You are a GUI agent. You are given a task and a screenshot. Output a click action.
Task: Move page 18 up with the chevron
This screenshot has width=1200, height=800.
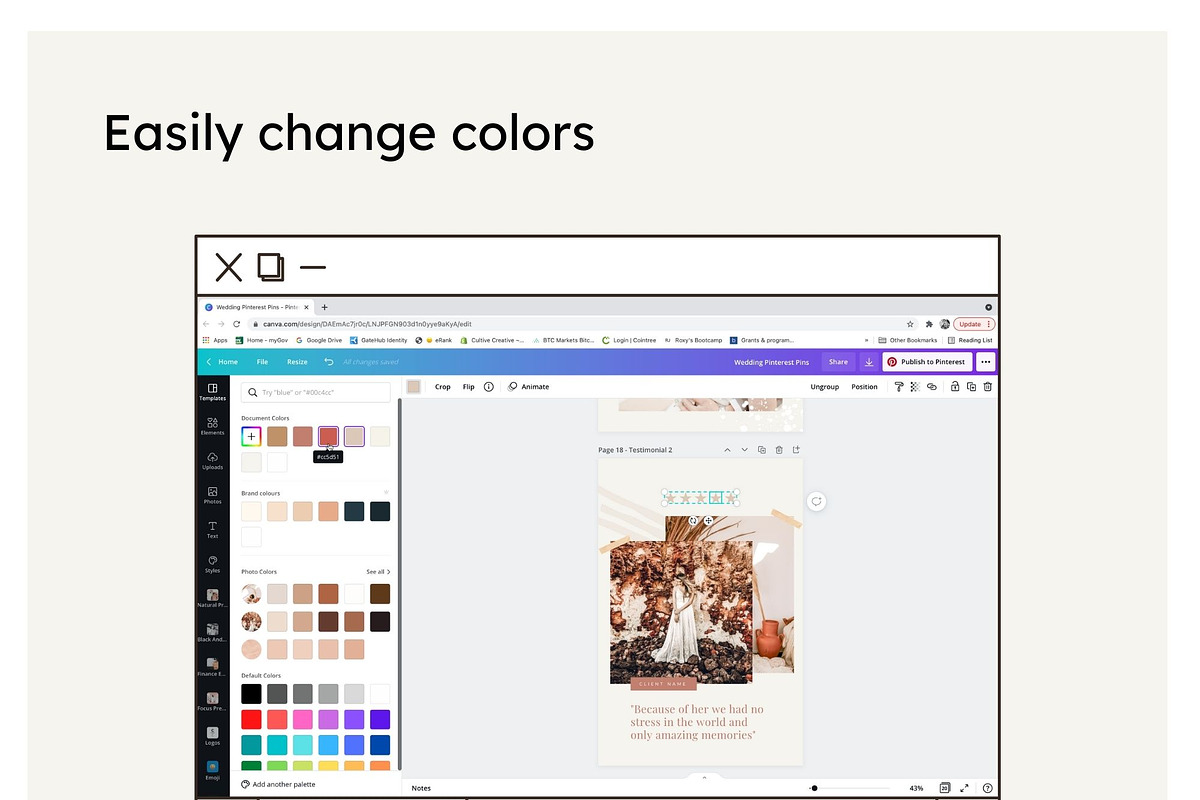[727, 450]
